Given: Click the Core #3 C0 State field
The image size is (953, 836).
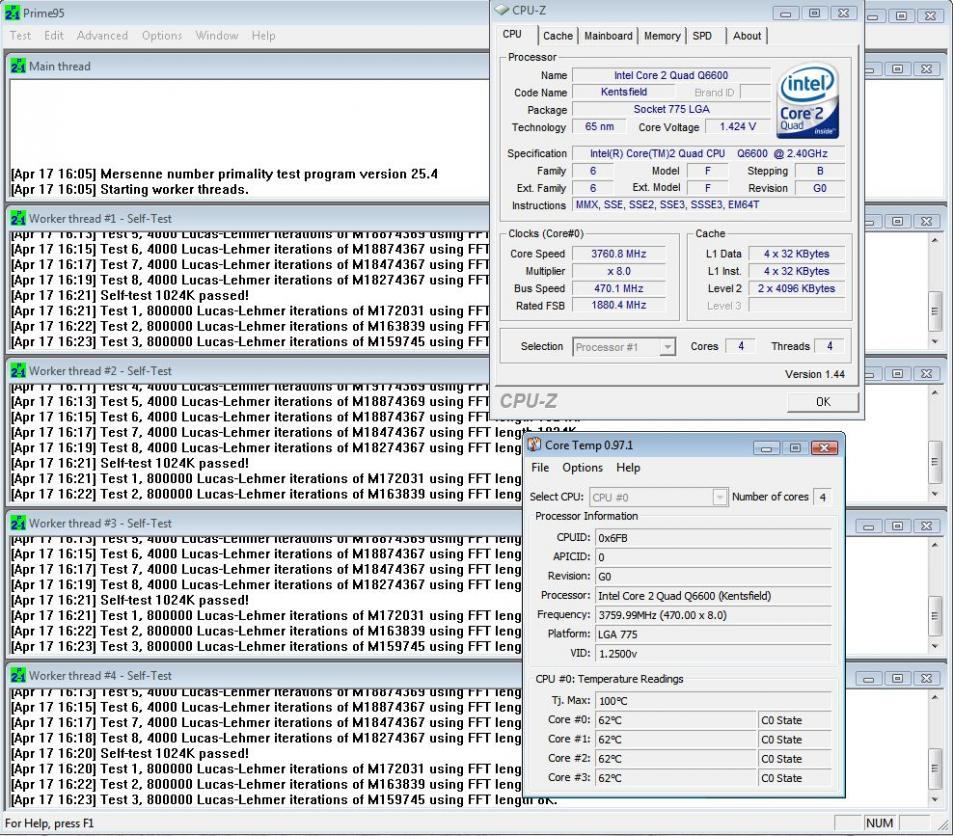Looking at the screenshot, I should point(794,778).
